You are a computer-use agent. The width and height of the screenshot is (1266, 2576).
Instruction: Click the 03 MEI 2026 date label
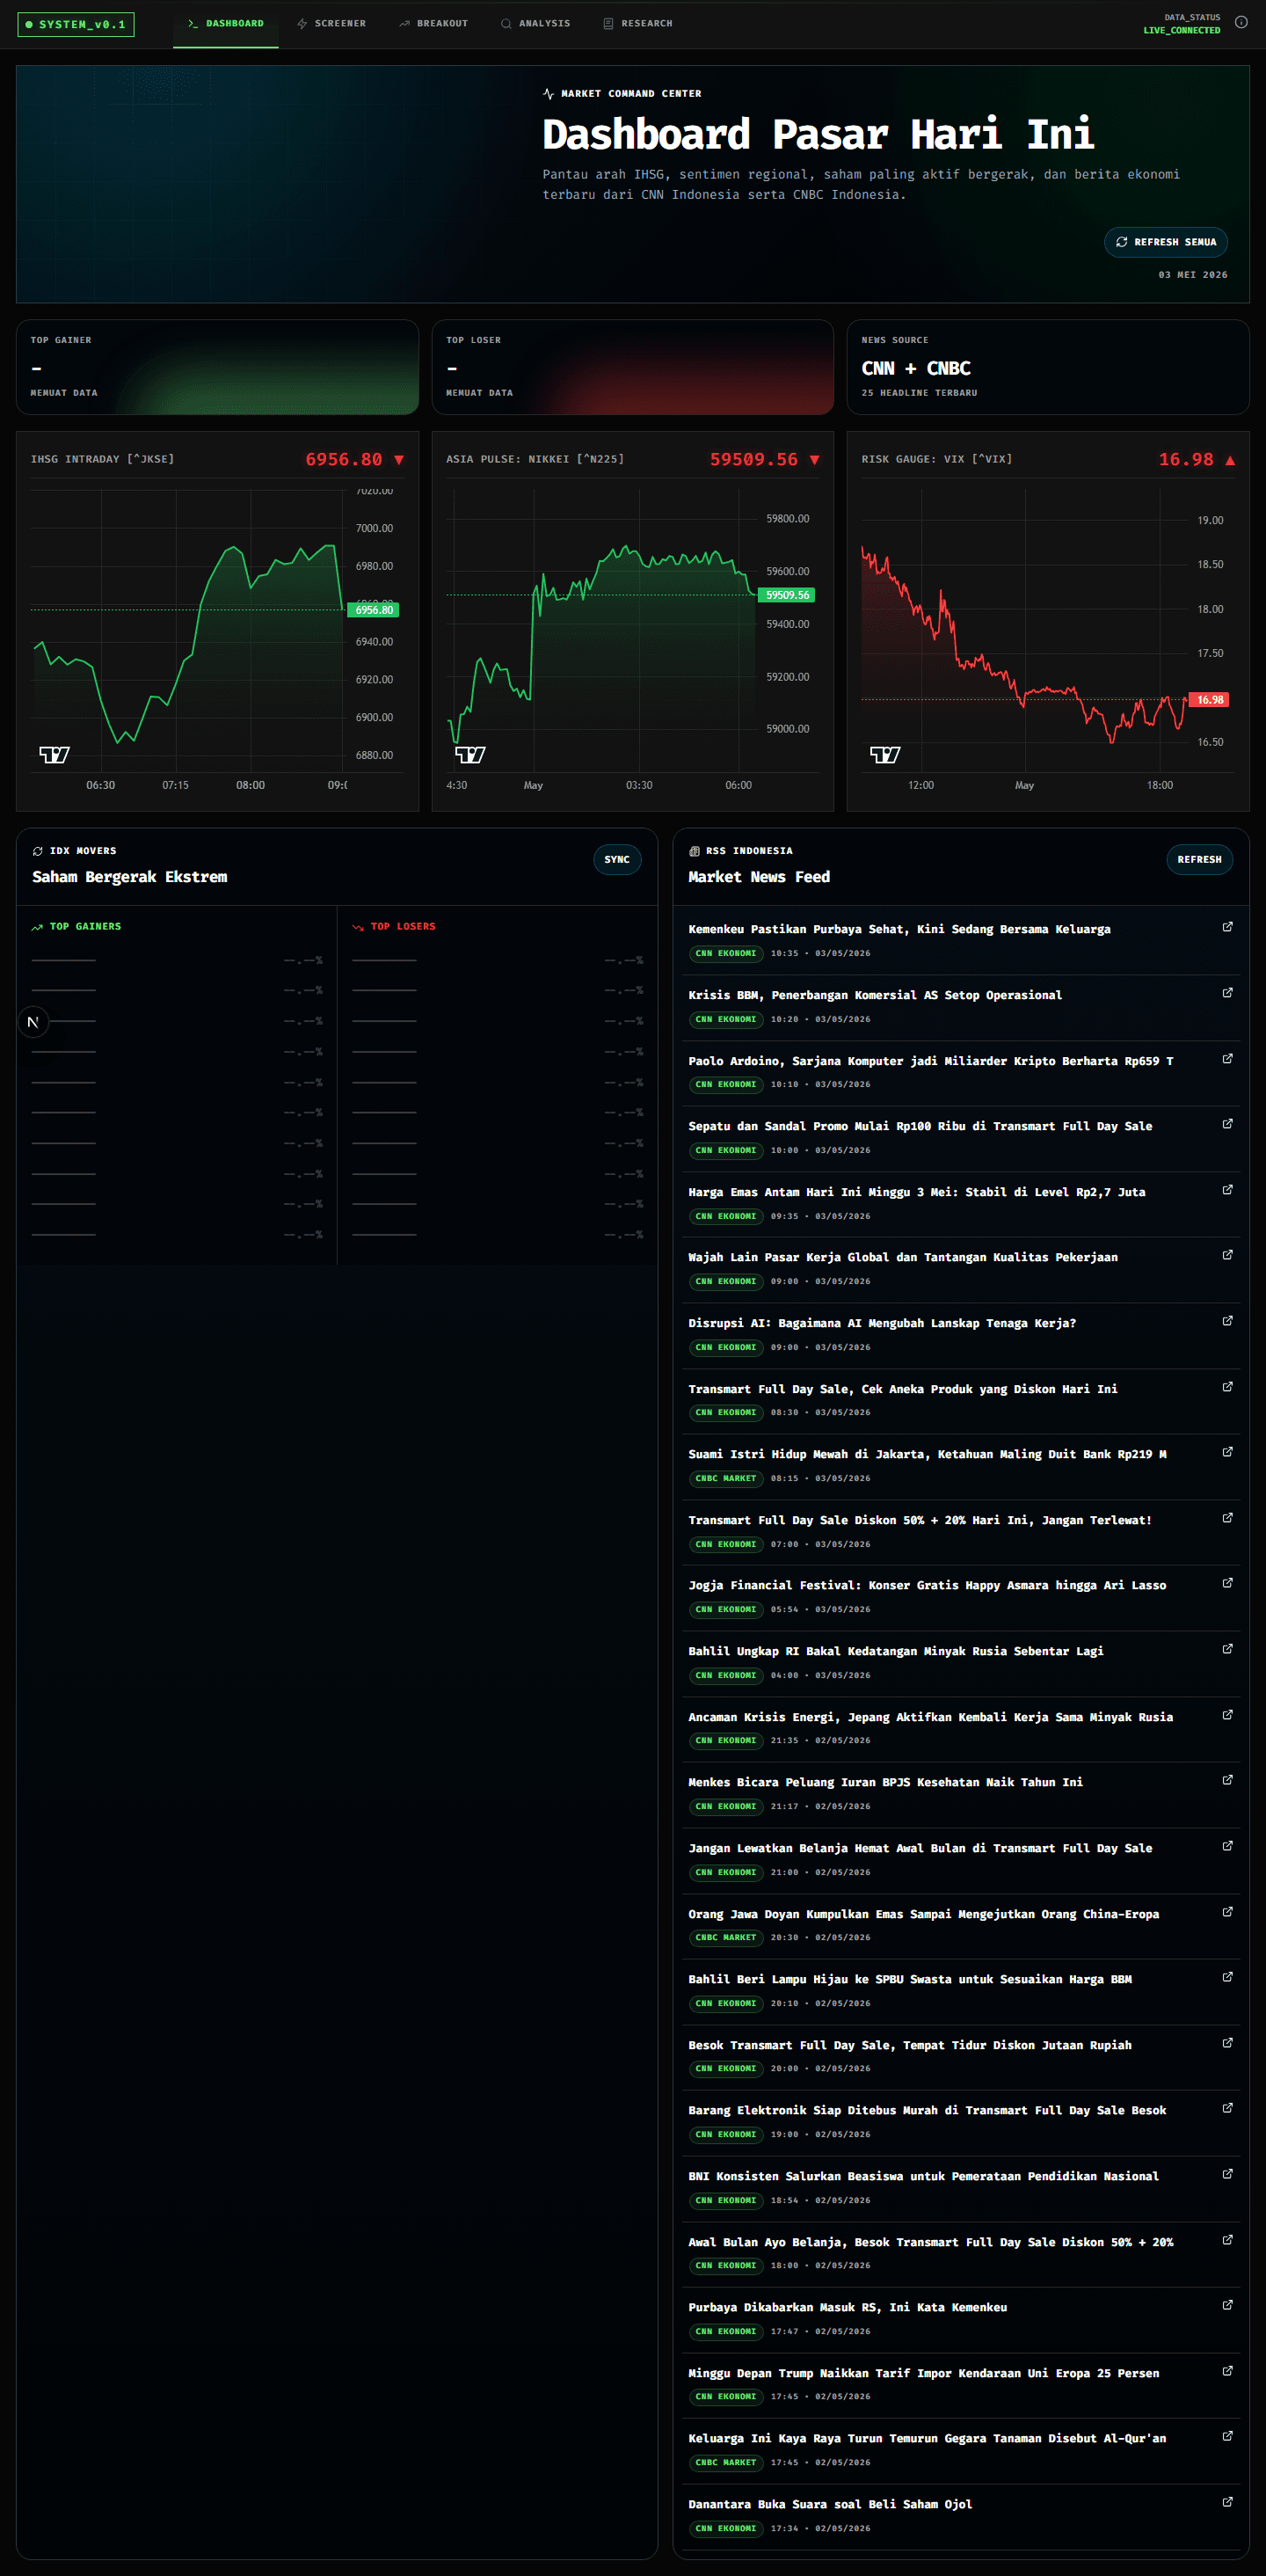(1193, 275)
